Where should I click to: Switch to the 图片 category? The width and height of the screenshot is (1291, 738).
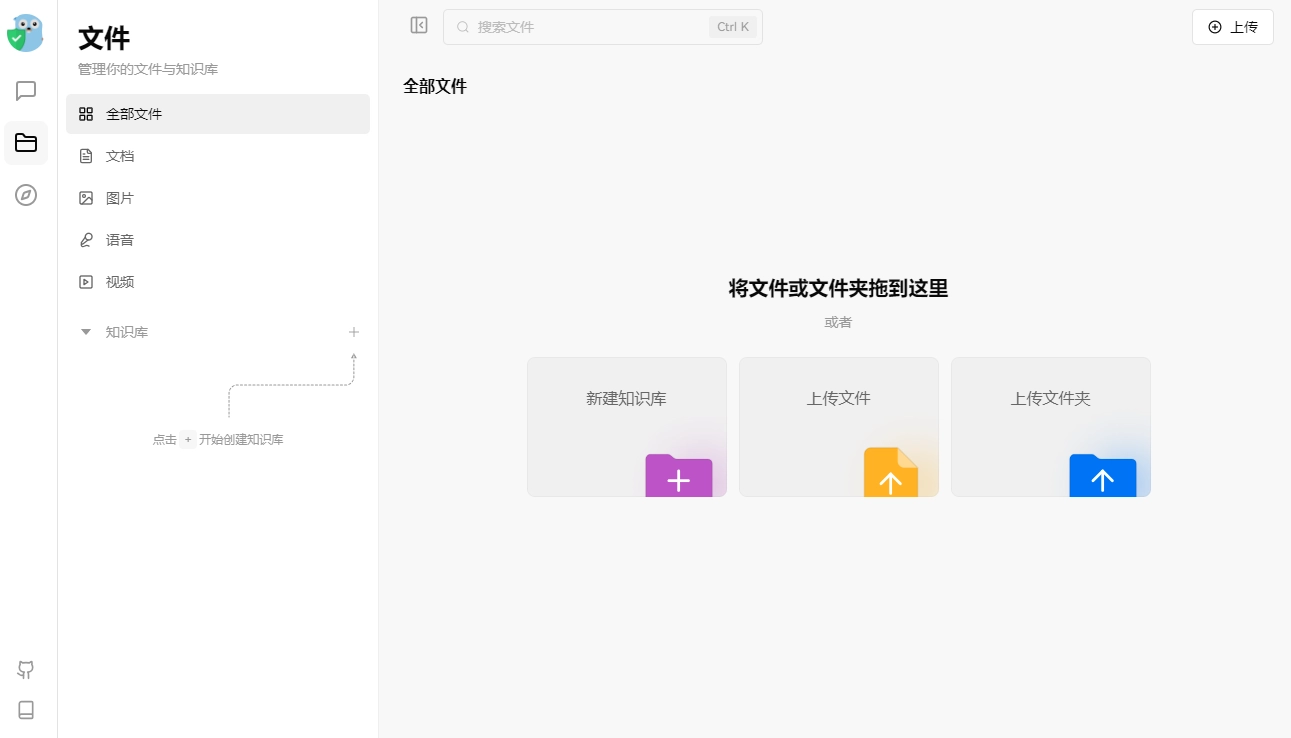pos(120,198)
